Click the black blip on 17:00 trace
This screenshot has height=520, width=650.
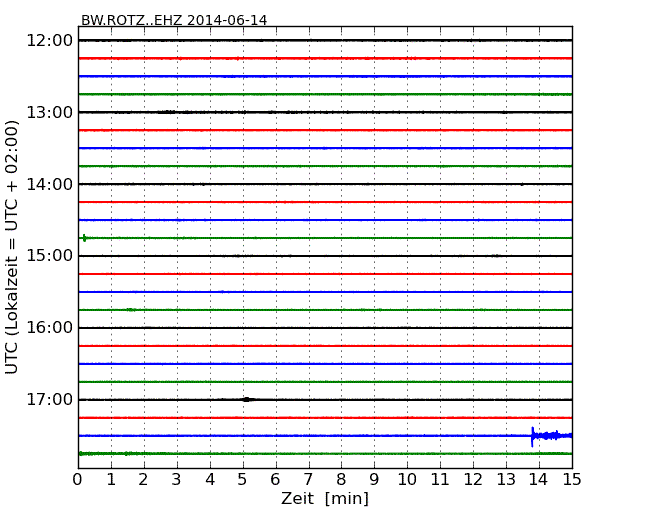(247, 399)
